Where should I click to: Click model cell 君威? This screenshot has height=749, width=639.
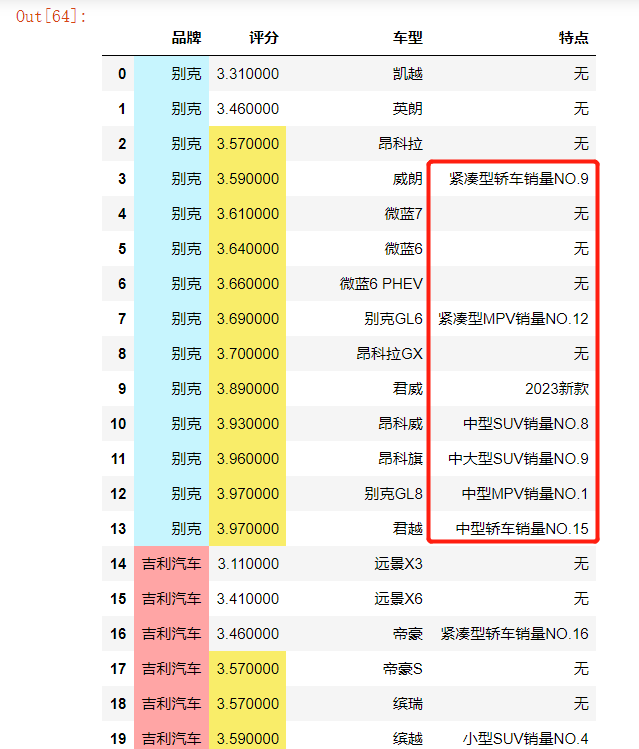(408, 389)
